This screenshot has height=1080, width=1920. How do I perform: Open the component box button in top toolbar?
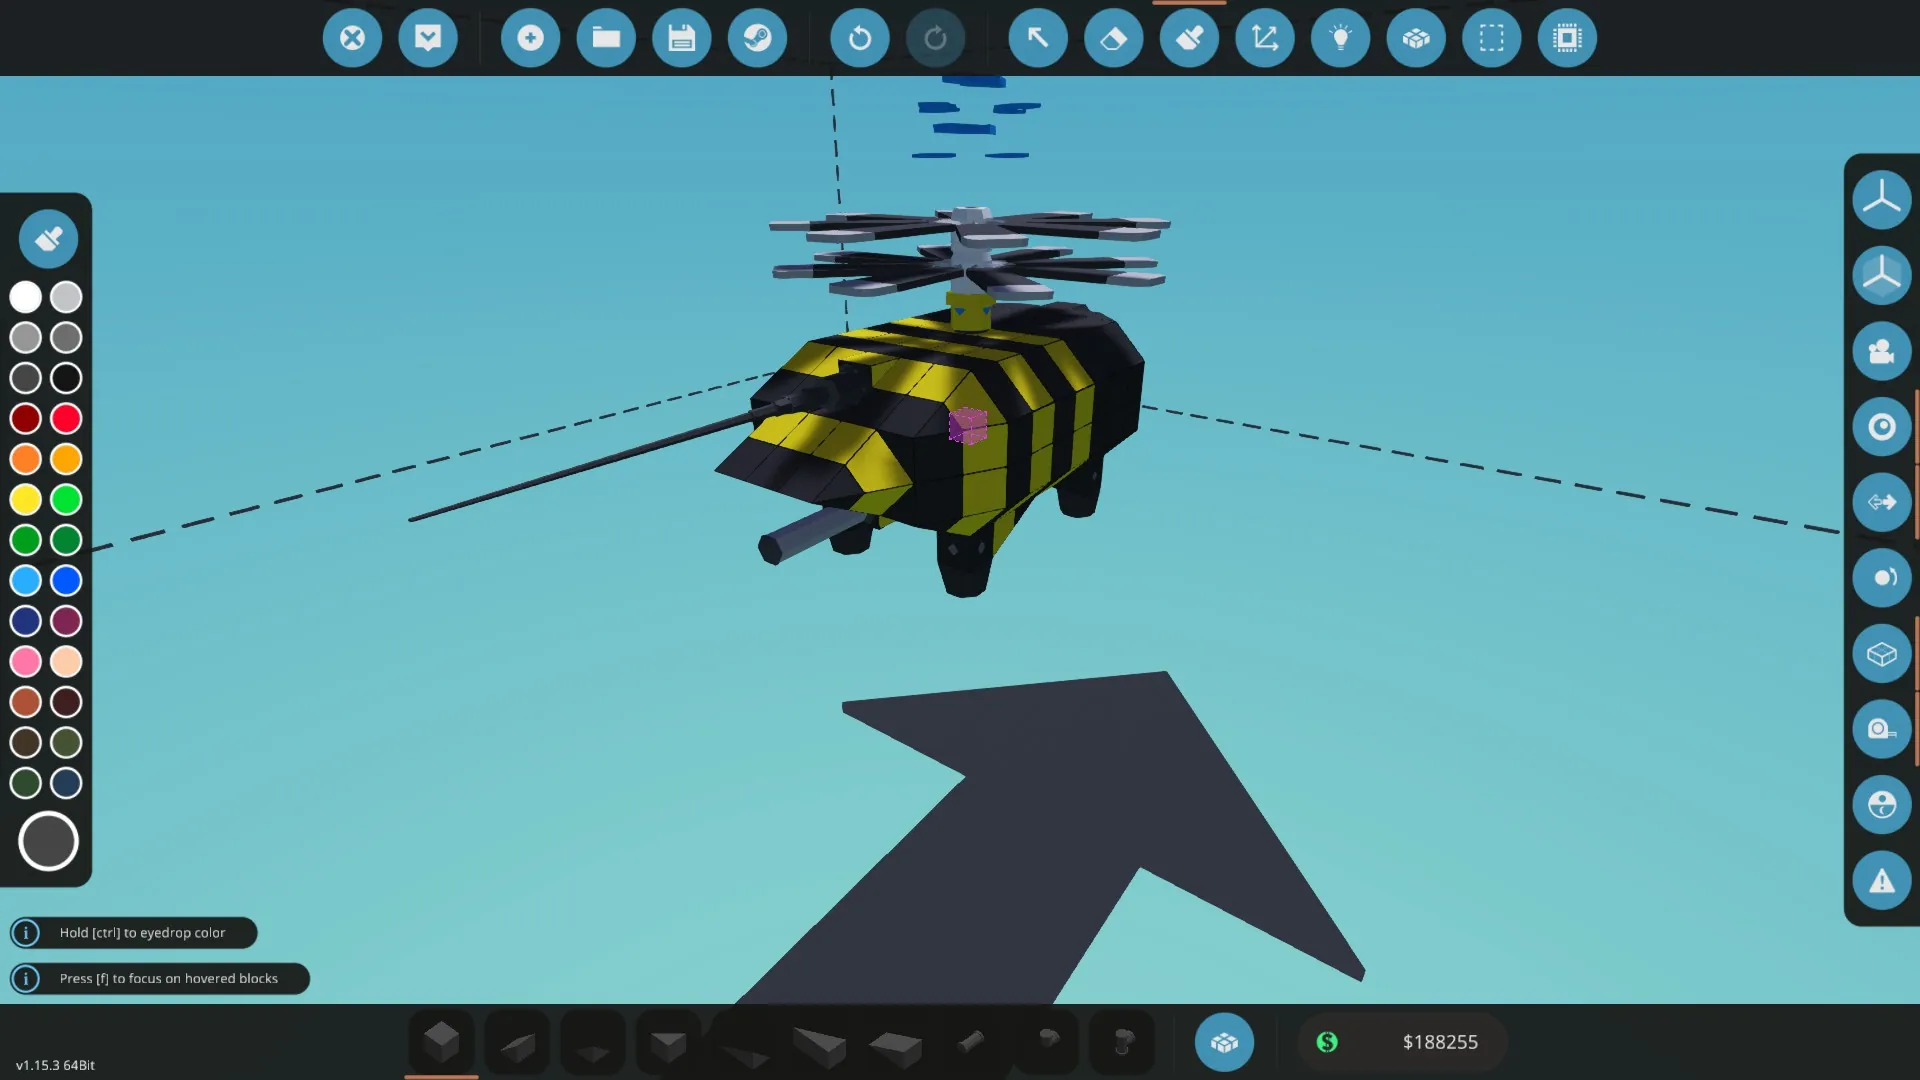[x=1416, y=38]
